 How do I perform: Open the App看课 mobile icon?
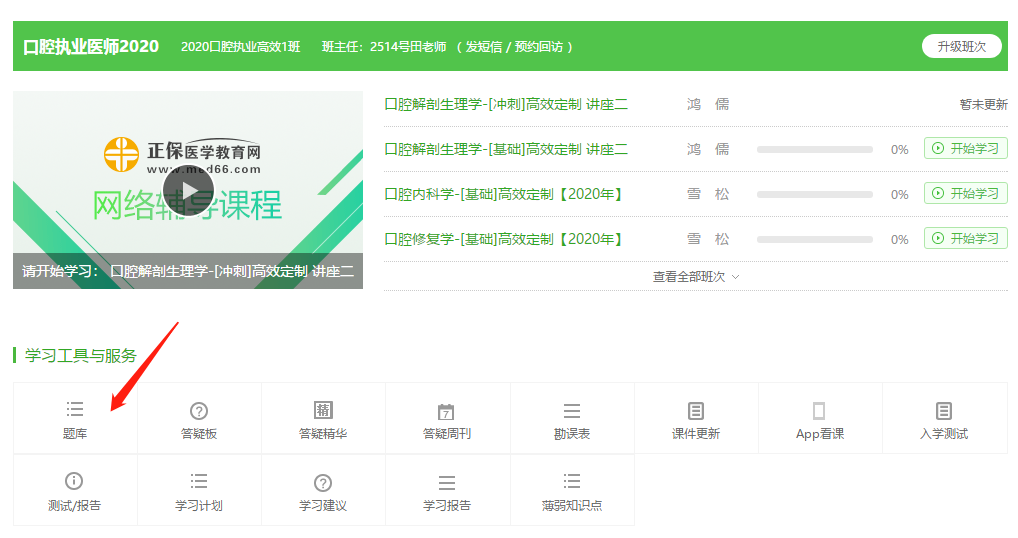pos(819,411)
